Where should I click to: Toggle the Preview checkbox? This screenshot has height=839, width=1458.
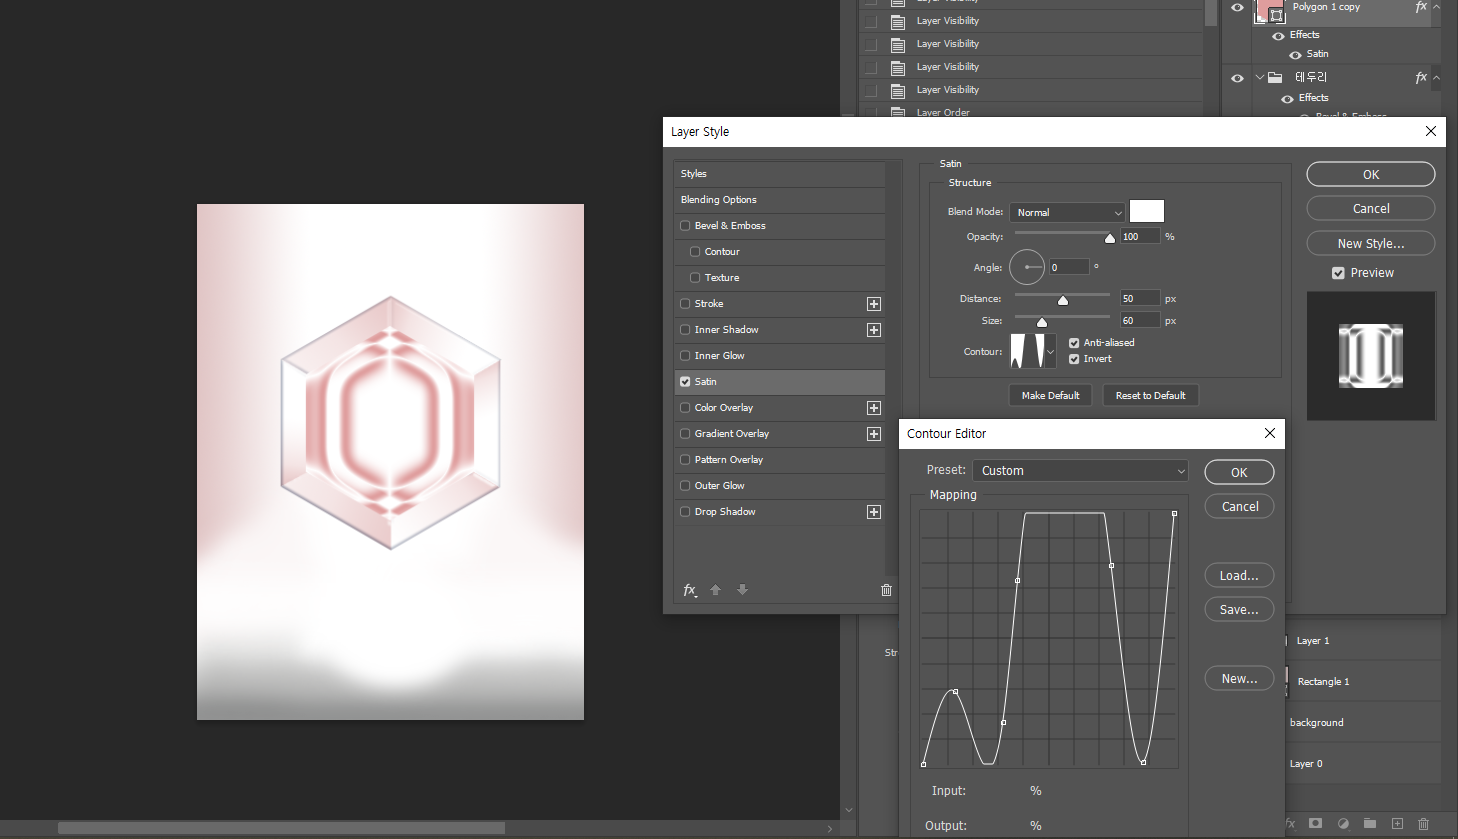[1338, 273]
